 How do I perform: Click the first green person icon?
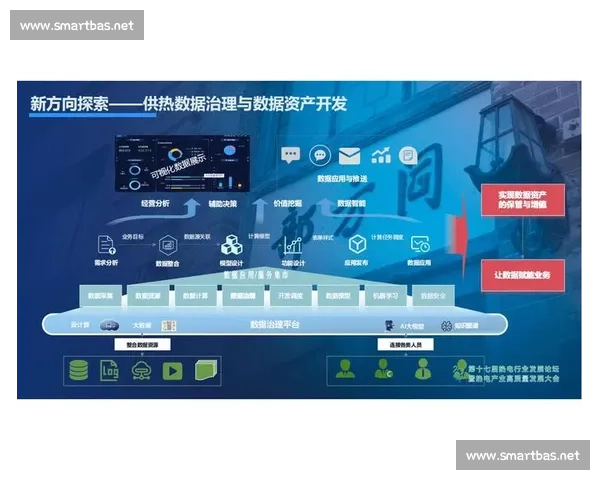(345, 369)
